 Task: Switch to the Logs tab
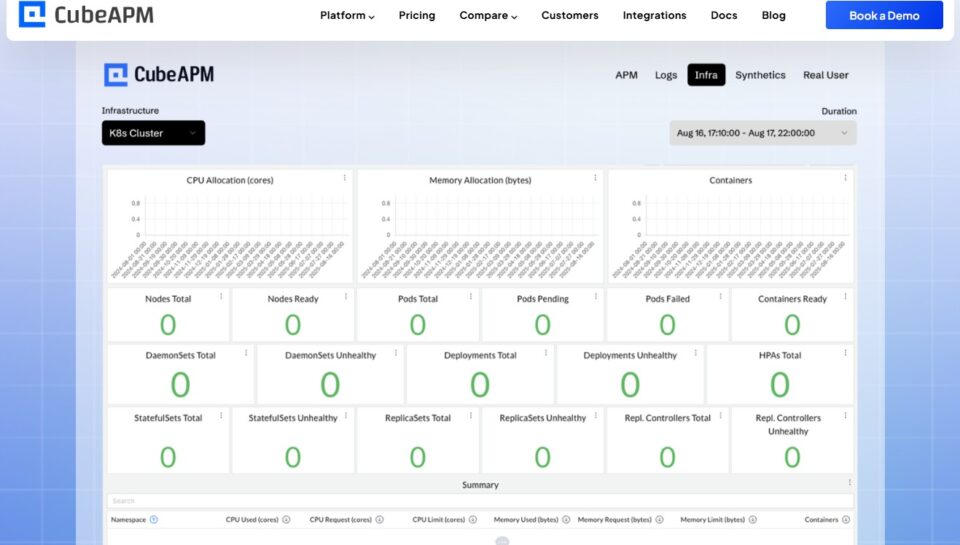point(666,75)
